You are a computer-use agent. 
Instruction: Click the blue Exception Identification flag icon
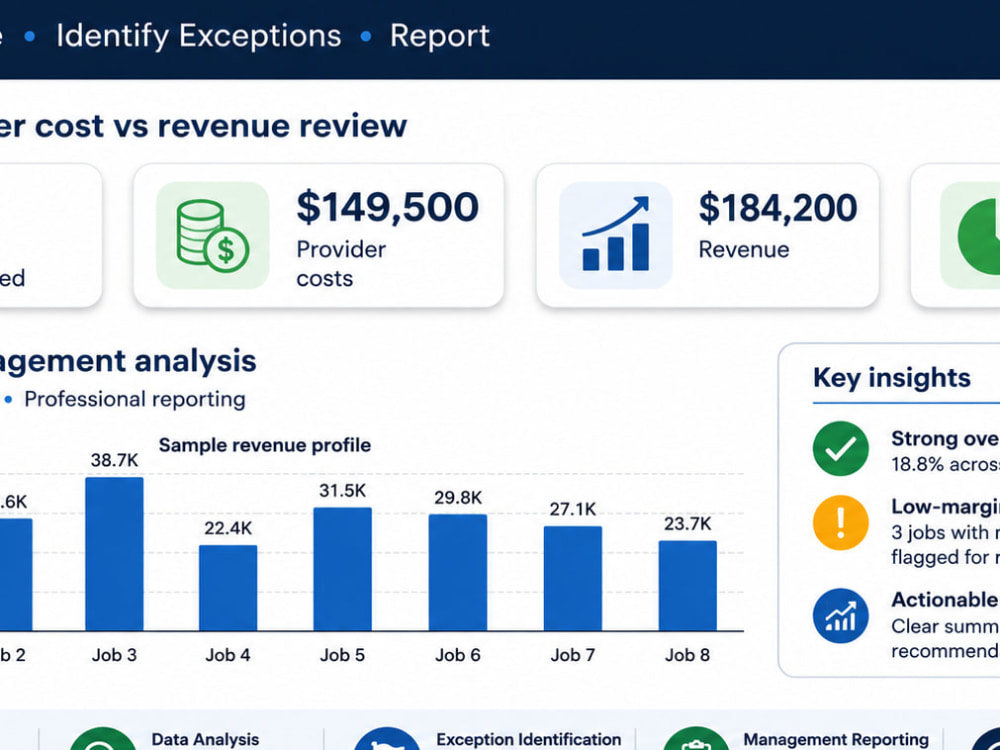387,739
